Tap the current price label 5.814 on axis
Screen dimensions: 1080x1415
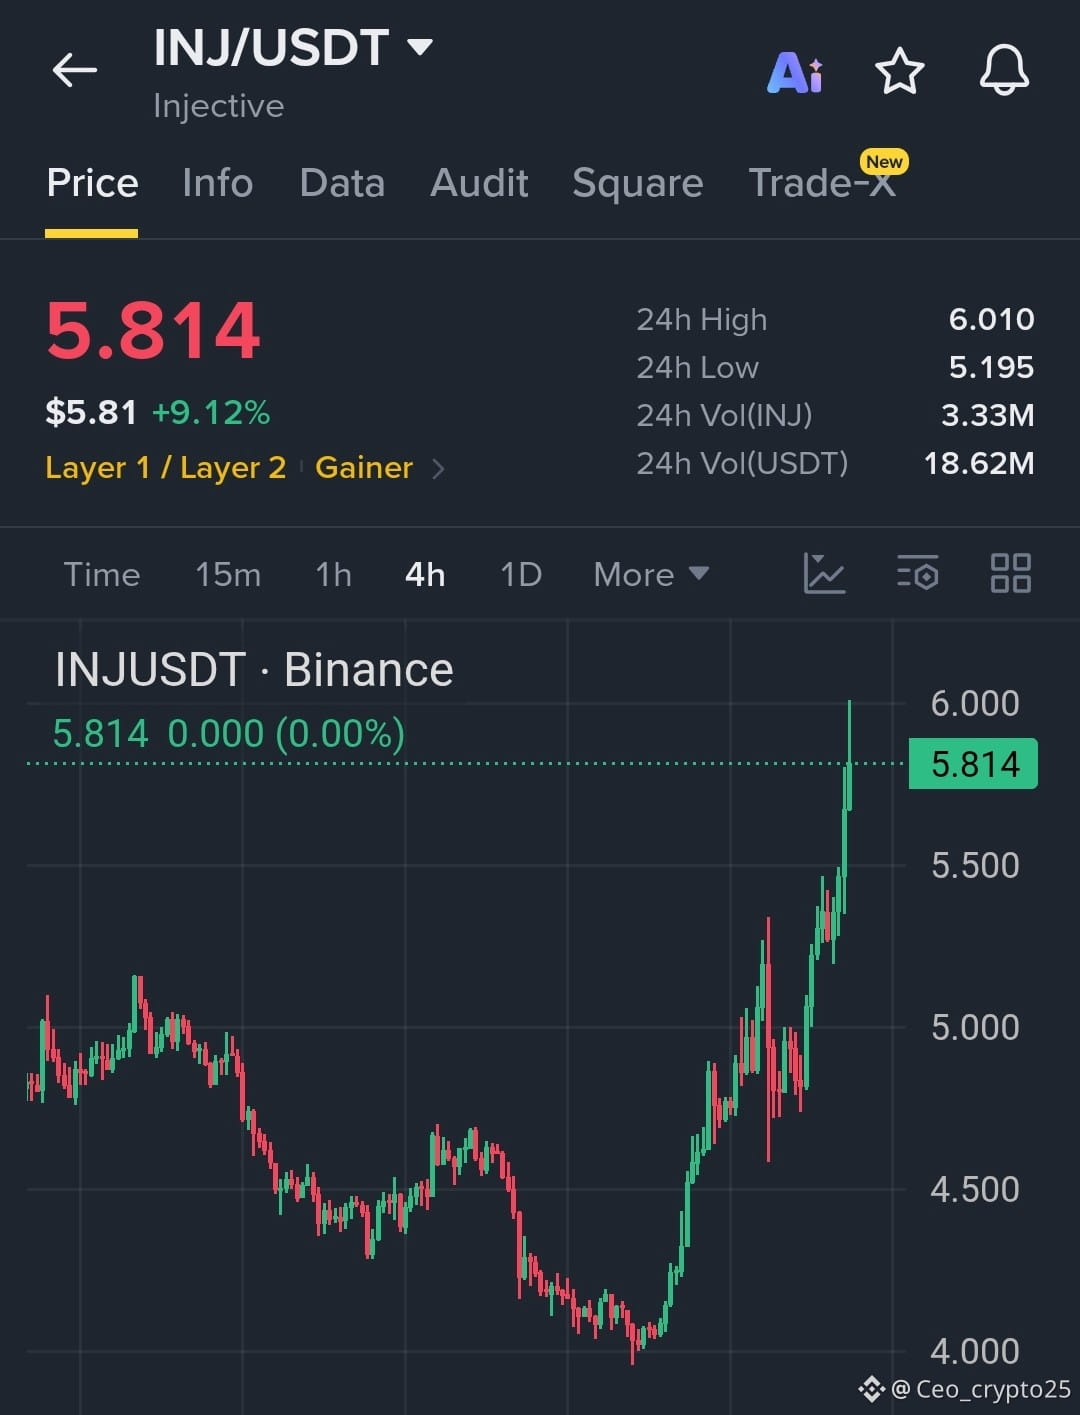[x=973, y=764]
